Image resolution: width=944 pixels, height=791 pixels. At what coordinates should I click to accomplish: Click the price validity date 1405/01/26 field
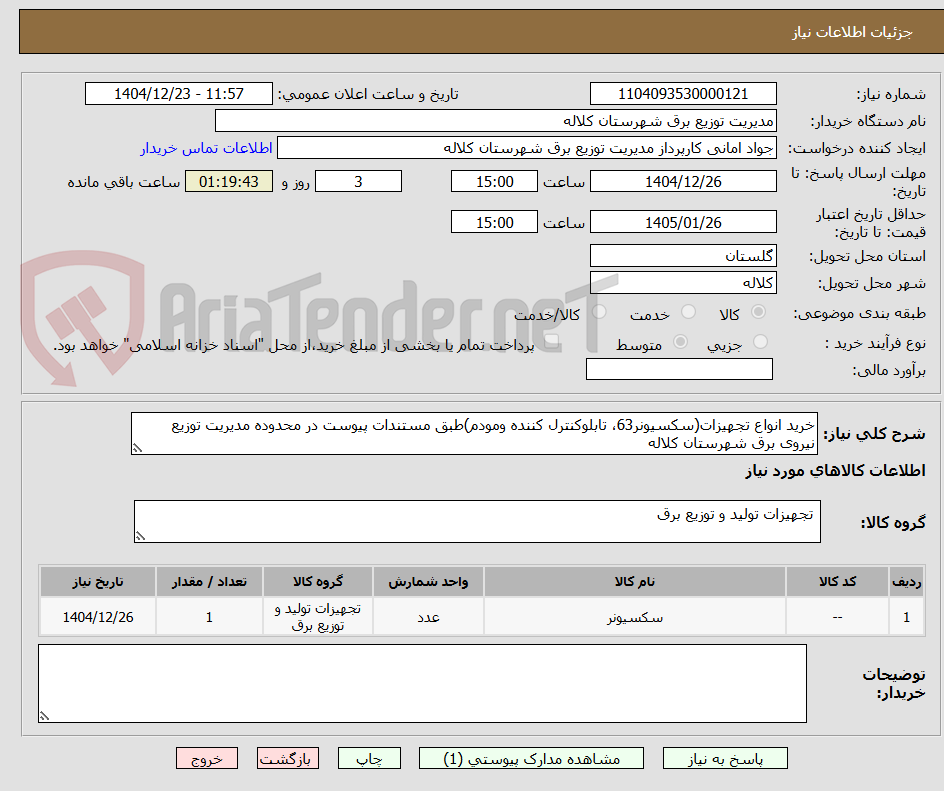pos(683,222)
